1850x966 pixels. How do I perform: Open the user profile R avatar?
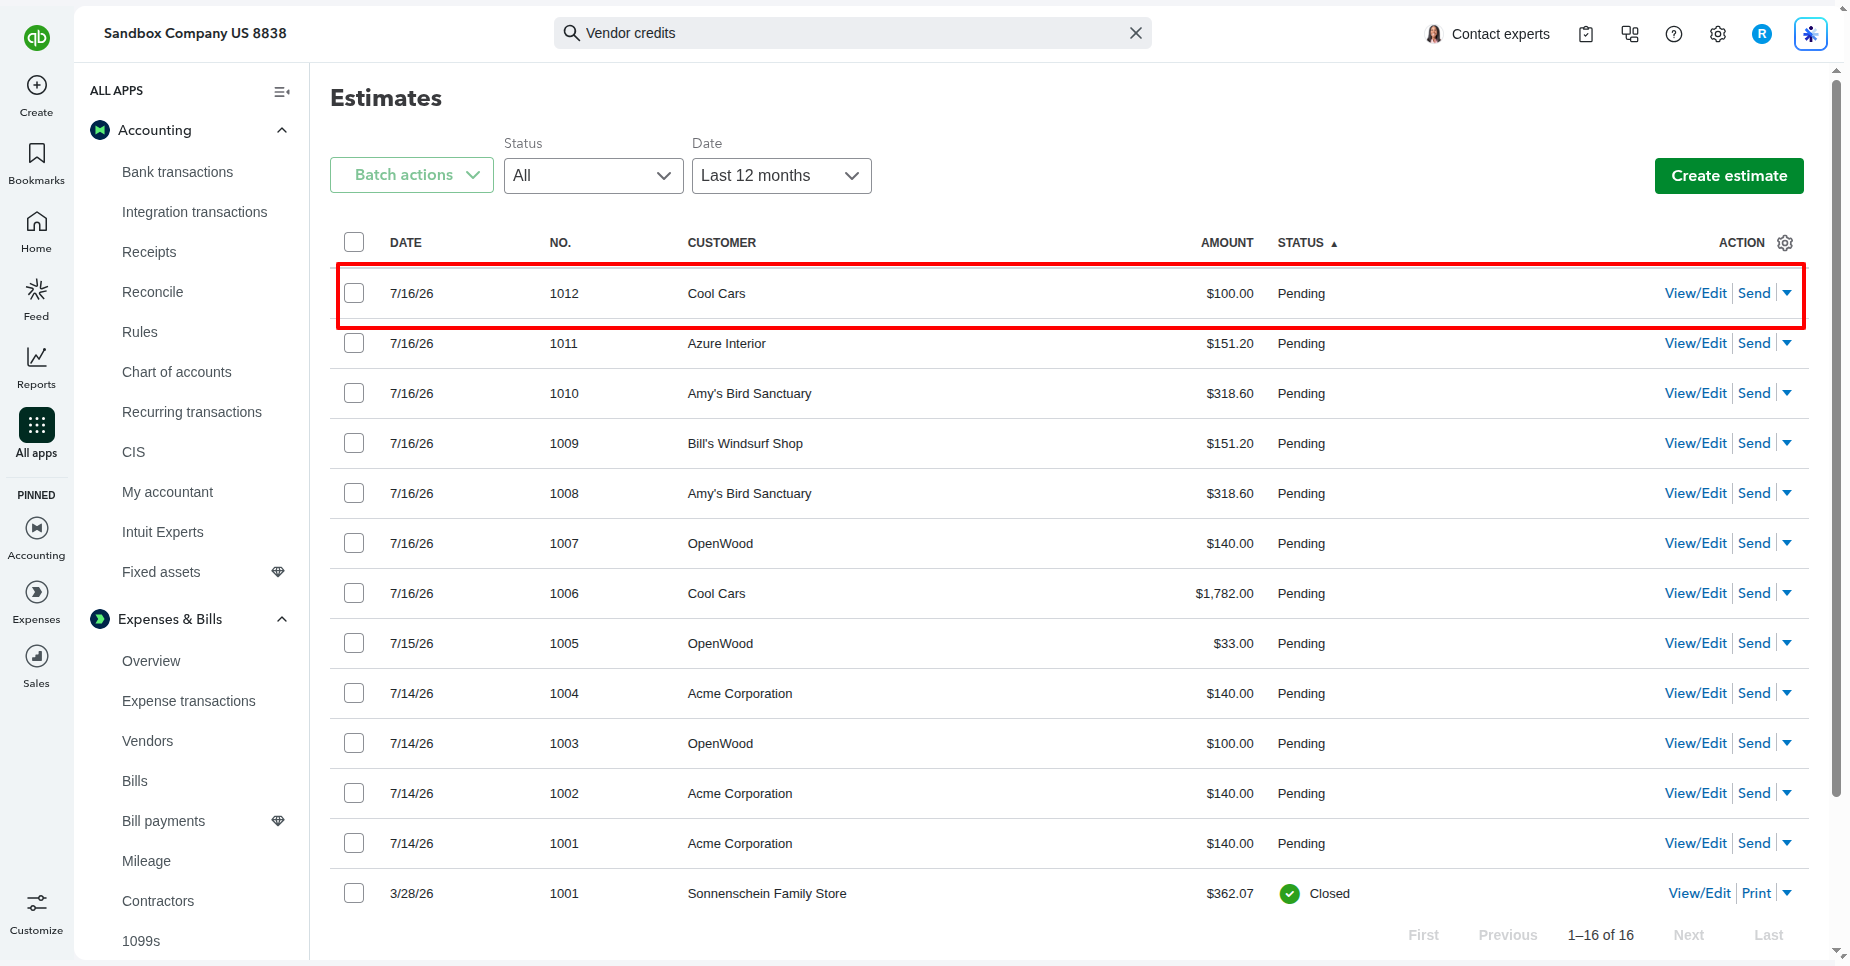1762,34
